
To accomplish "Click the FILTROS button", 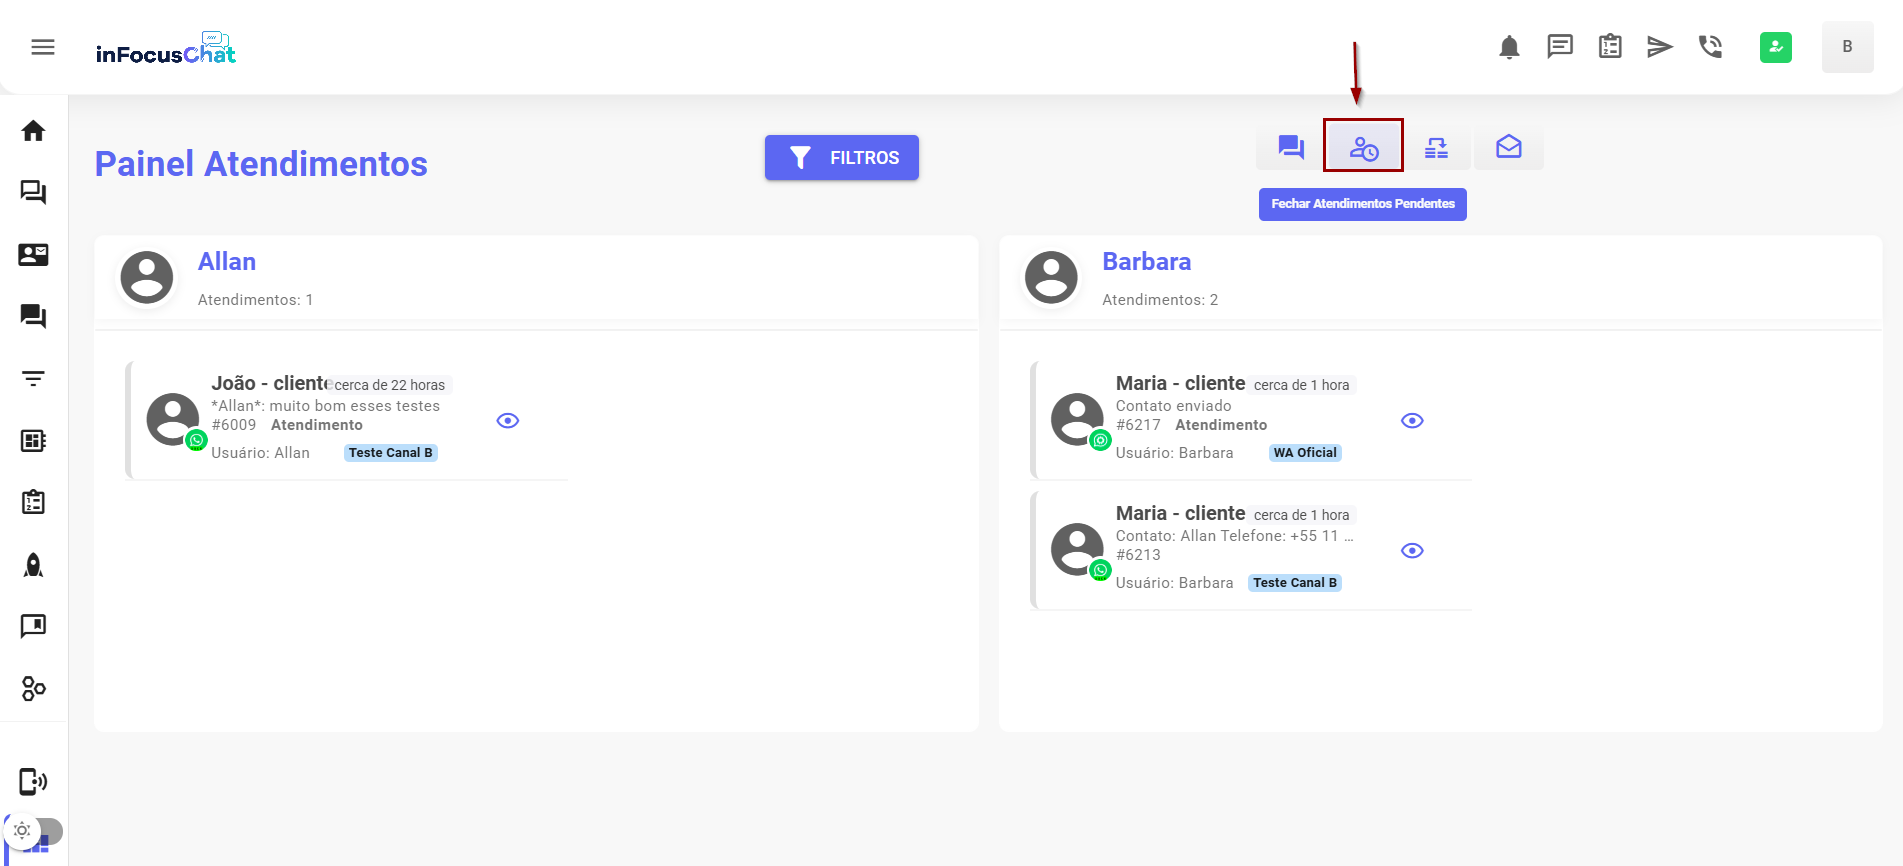I will coord(841,158).
